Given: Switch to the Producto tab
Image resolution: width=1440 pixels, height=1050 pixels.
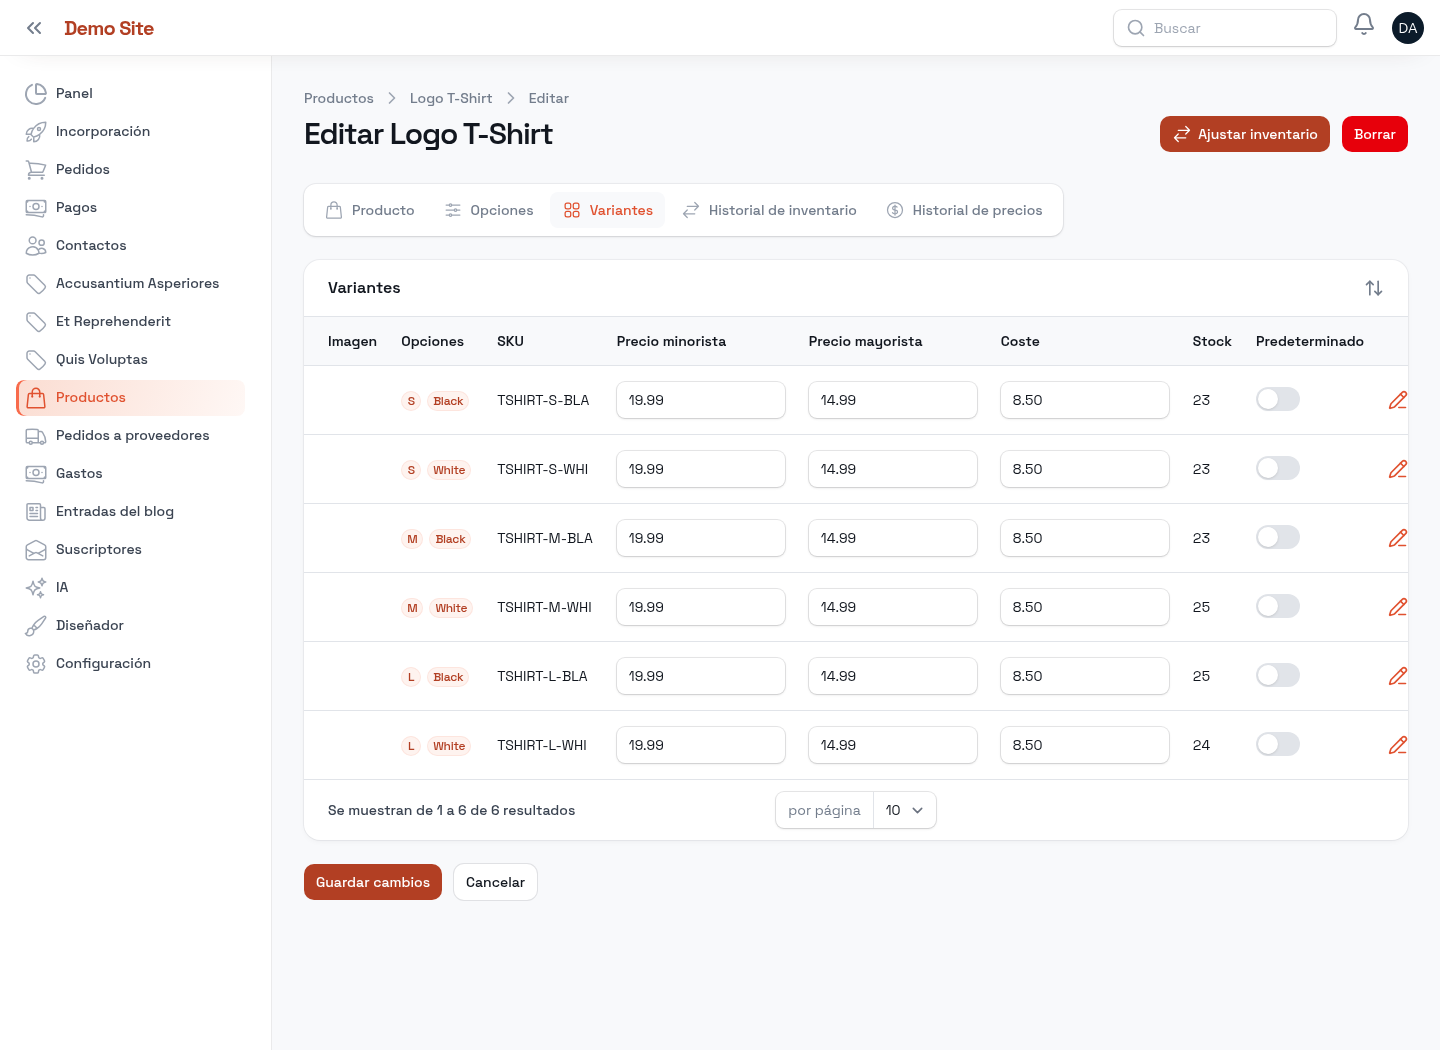Looking at the screenshot, I should (370, 210).
